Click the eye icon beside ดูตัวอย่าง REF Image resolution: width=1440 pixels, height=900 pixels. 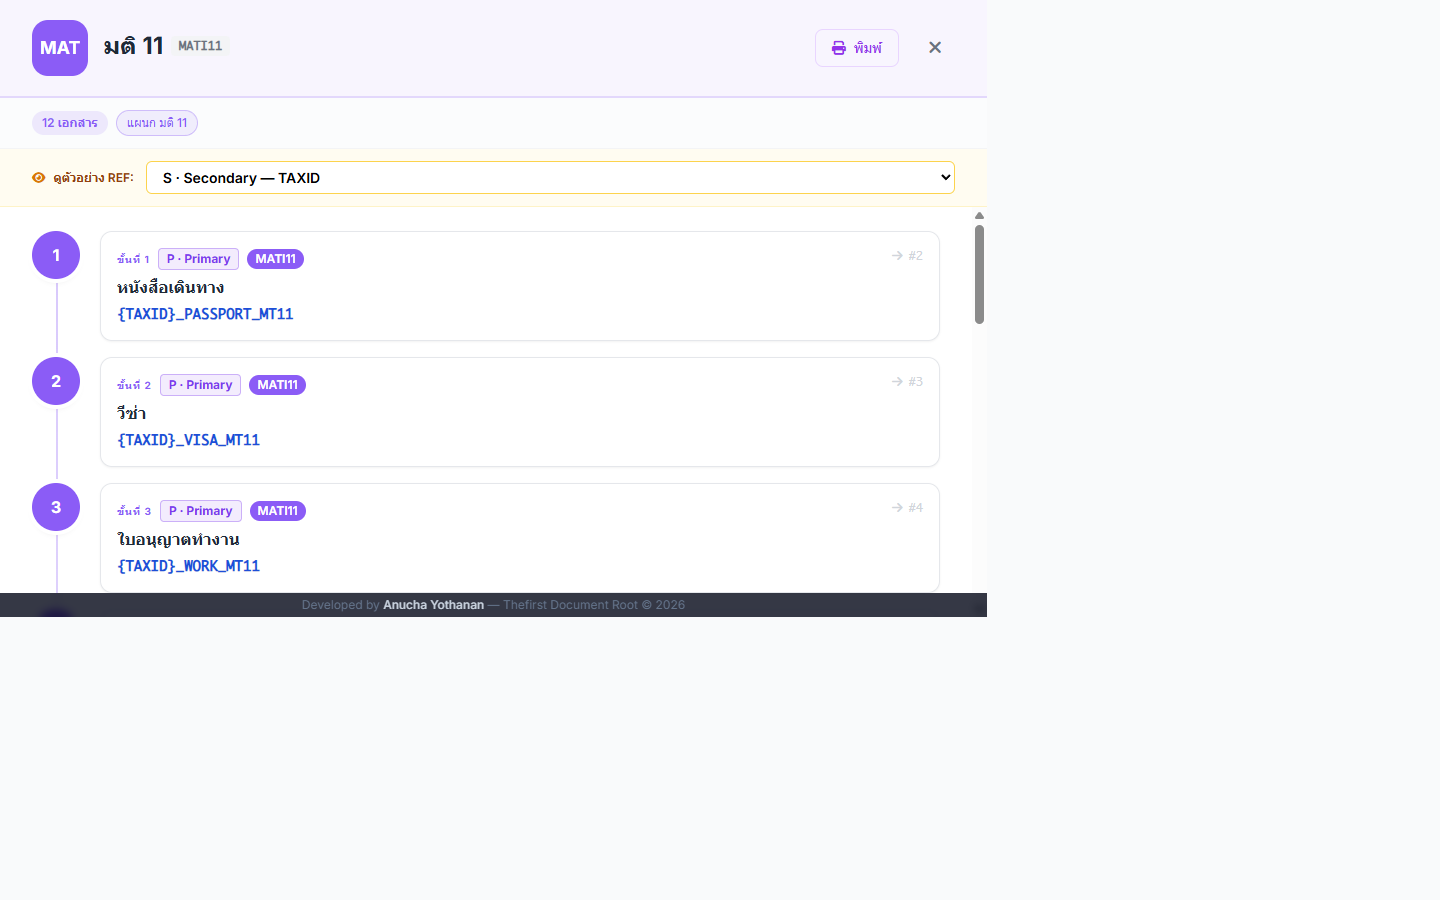[x=39, y=178]
